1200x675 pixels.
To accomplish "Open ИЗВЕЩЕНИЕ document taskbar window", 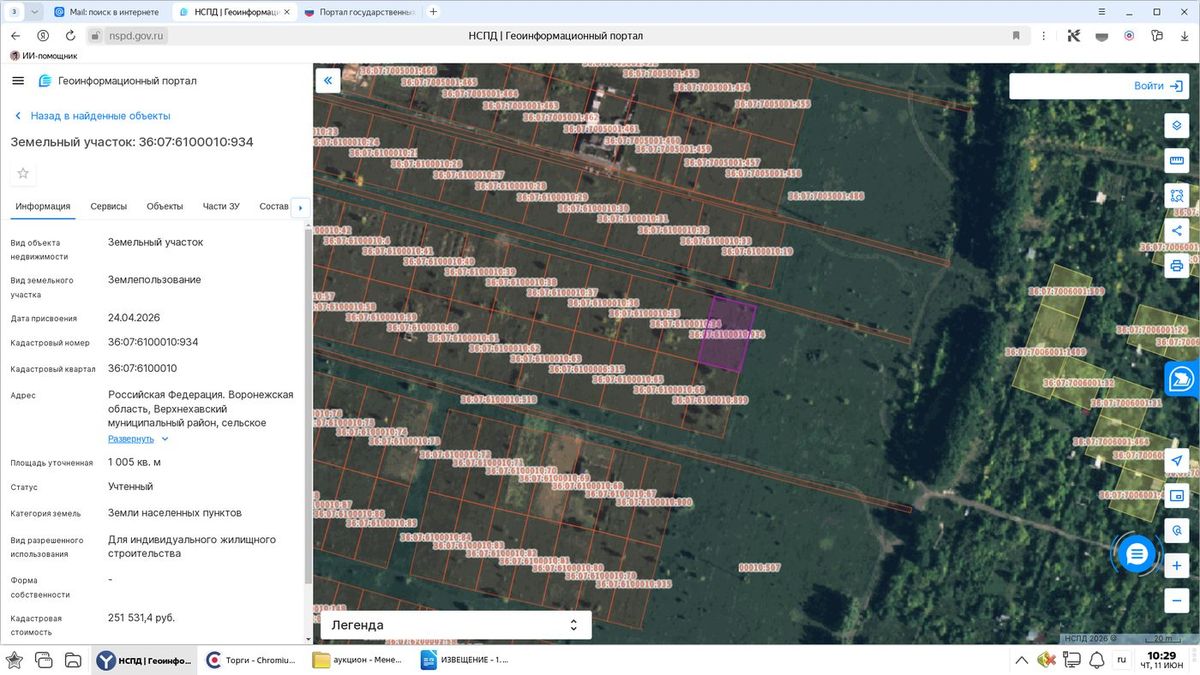I will point(465,660).
